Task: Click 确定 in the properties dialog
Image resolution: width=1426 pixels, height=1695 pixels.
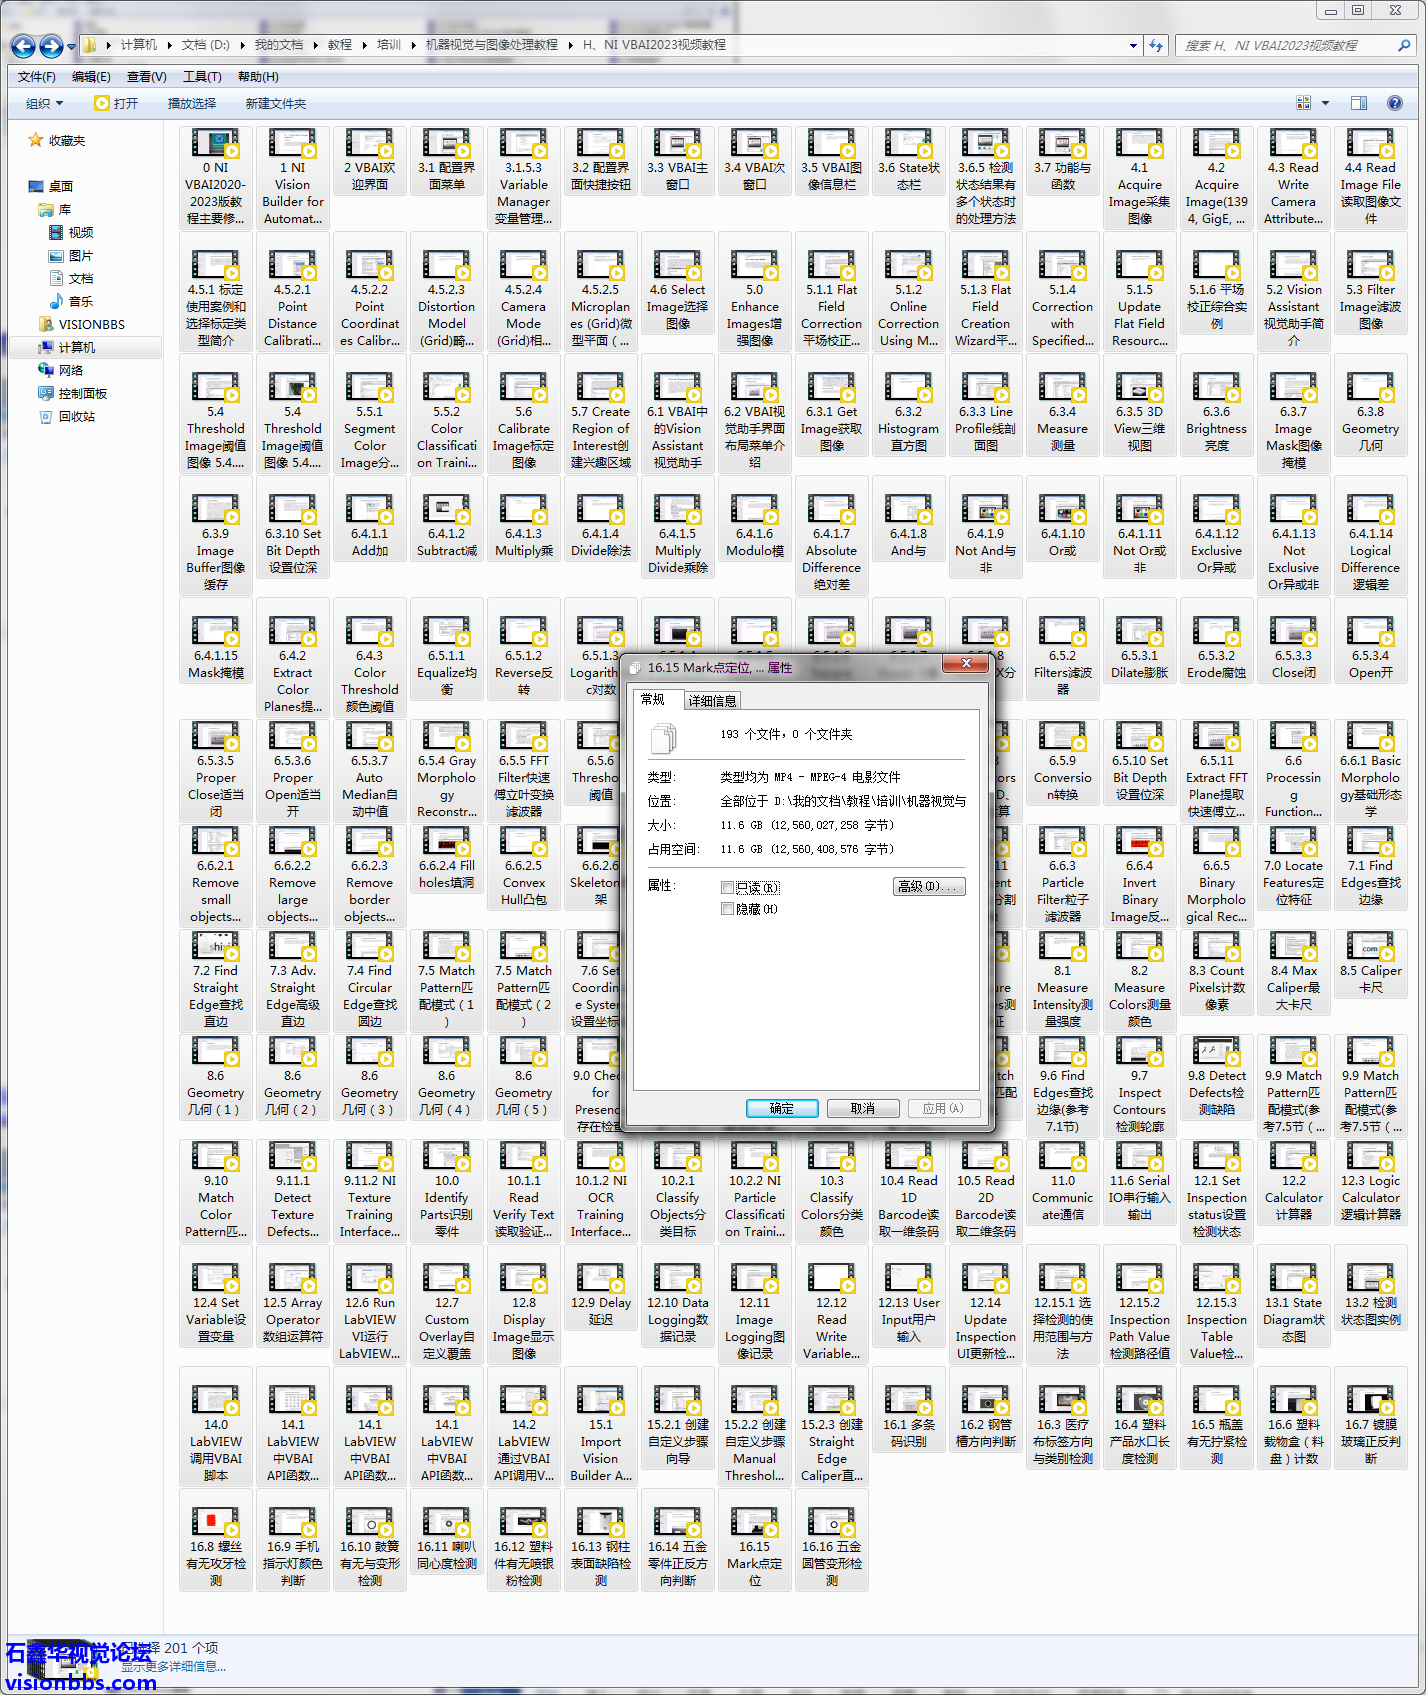Action: pos(781,1108)
